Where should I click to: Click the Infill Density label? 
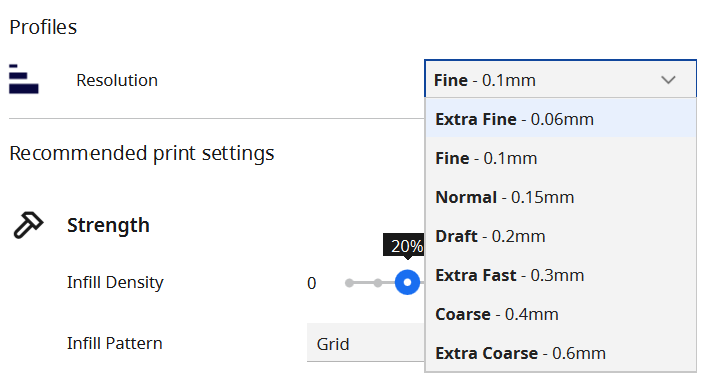point(115,282)
